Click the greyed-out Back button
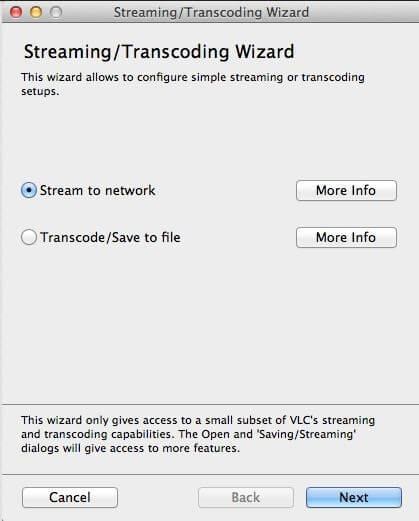419x521 pixels. click(246, 497)
